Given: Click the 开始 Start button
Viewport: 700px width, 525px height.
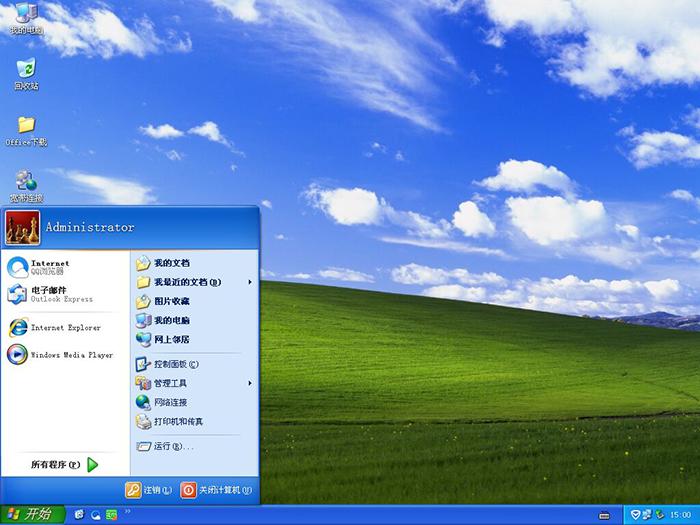Looking at the screenshot, I should [33, 515].
